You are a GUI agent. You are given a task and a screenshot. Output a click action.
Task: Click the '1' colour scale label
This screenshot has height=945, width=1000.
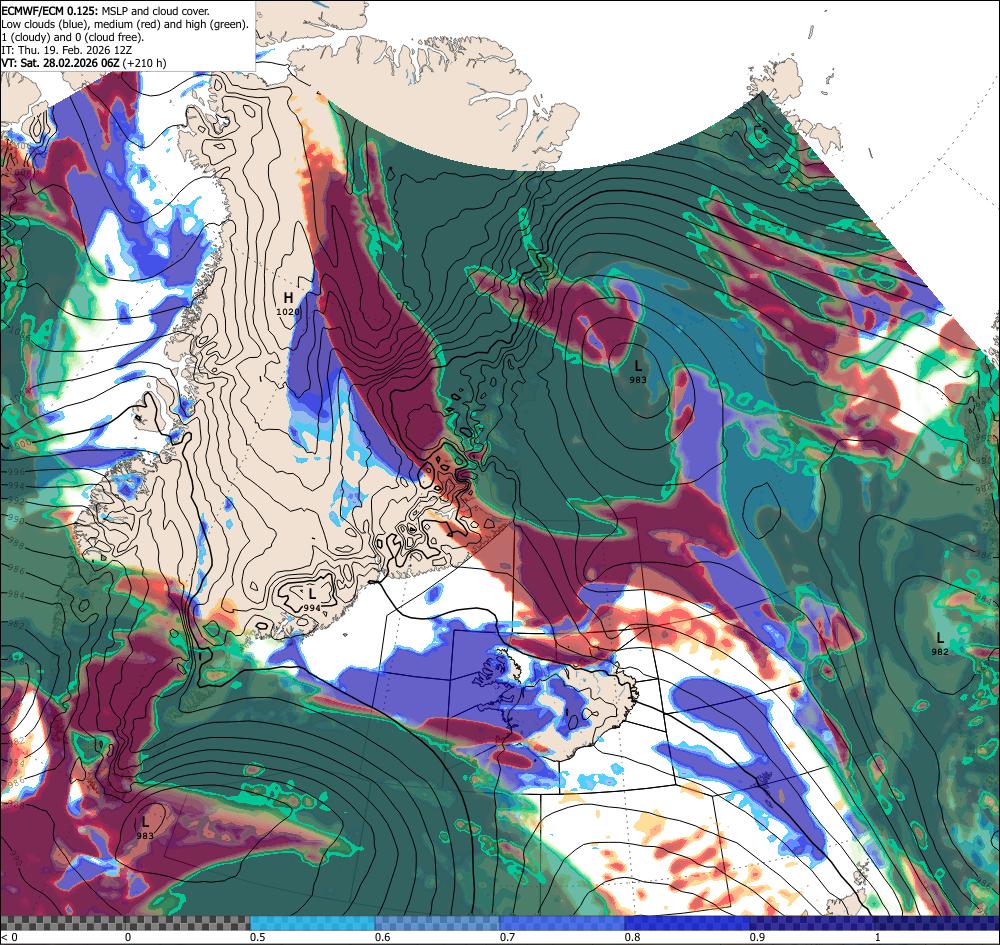click(x=878, y=937)
